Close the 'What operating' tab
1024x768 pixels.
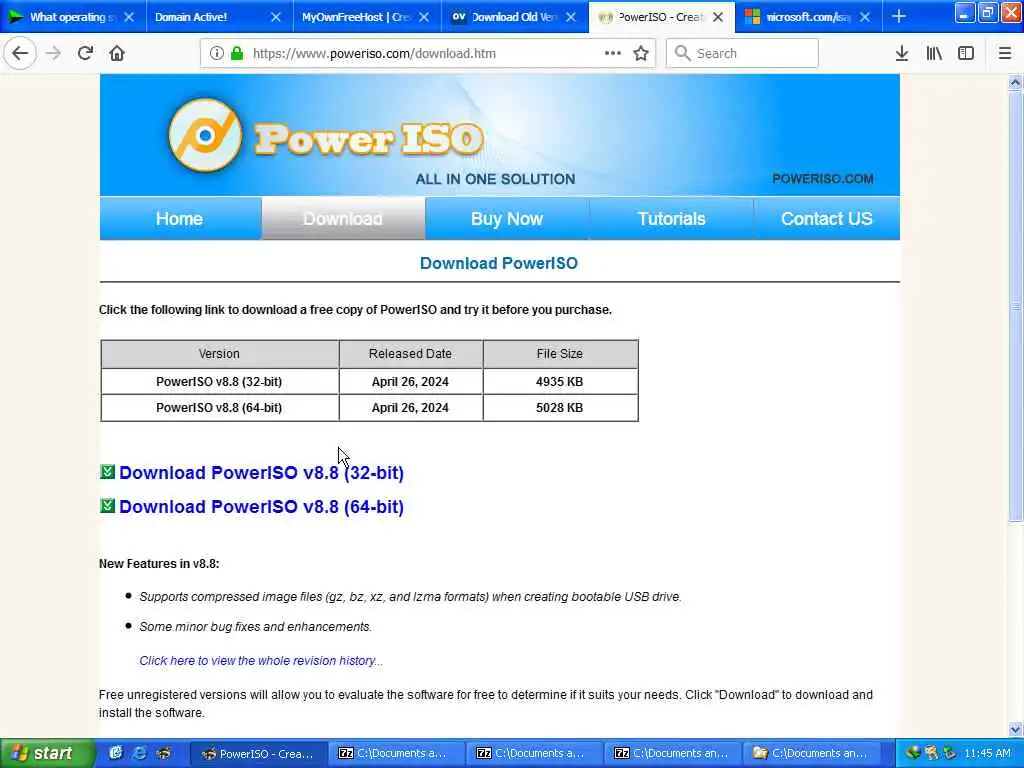tap(129, 17)
